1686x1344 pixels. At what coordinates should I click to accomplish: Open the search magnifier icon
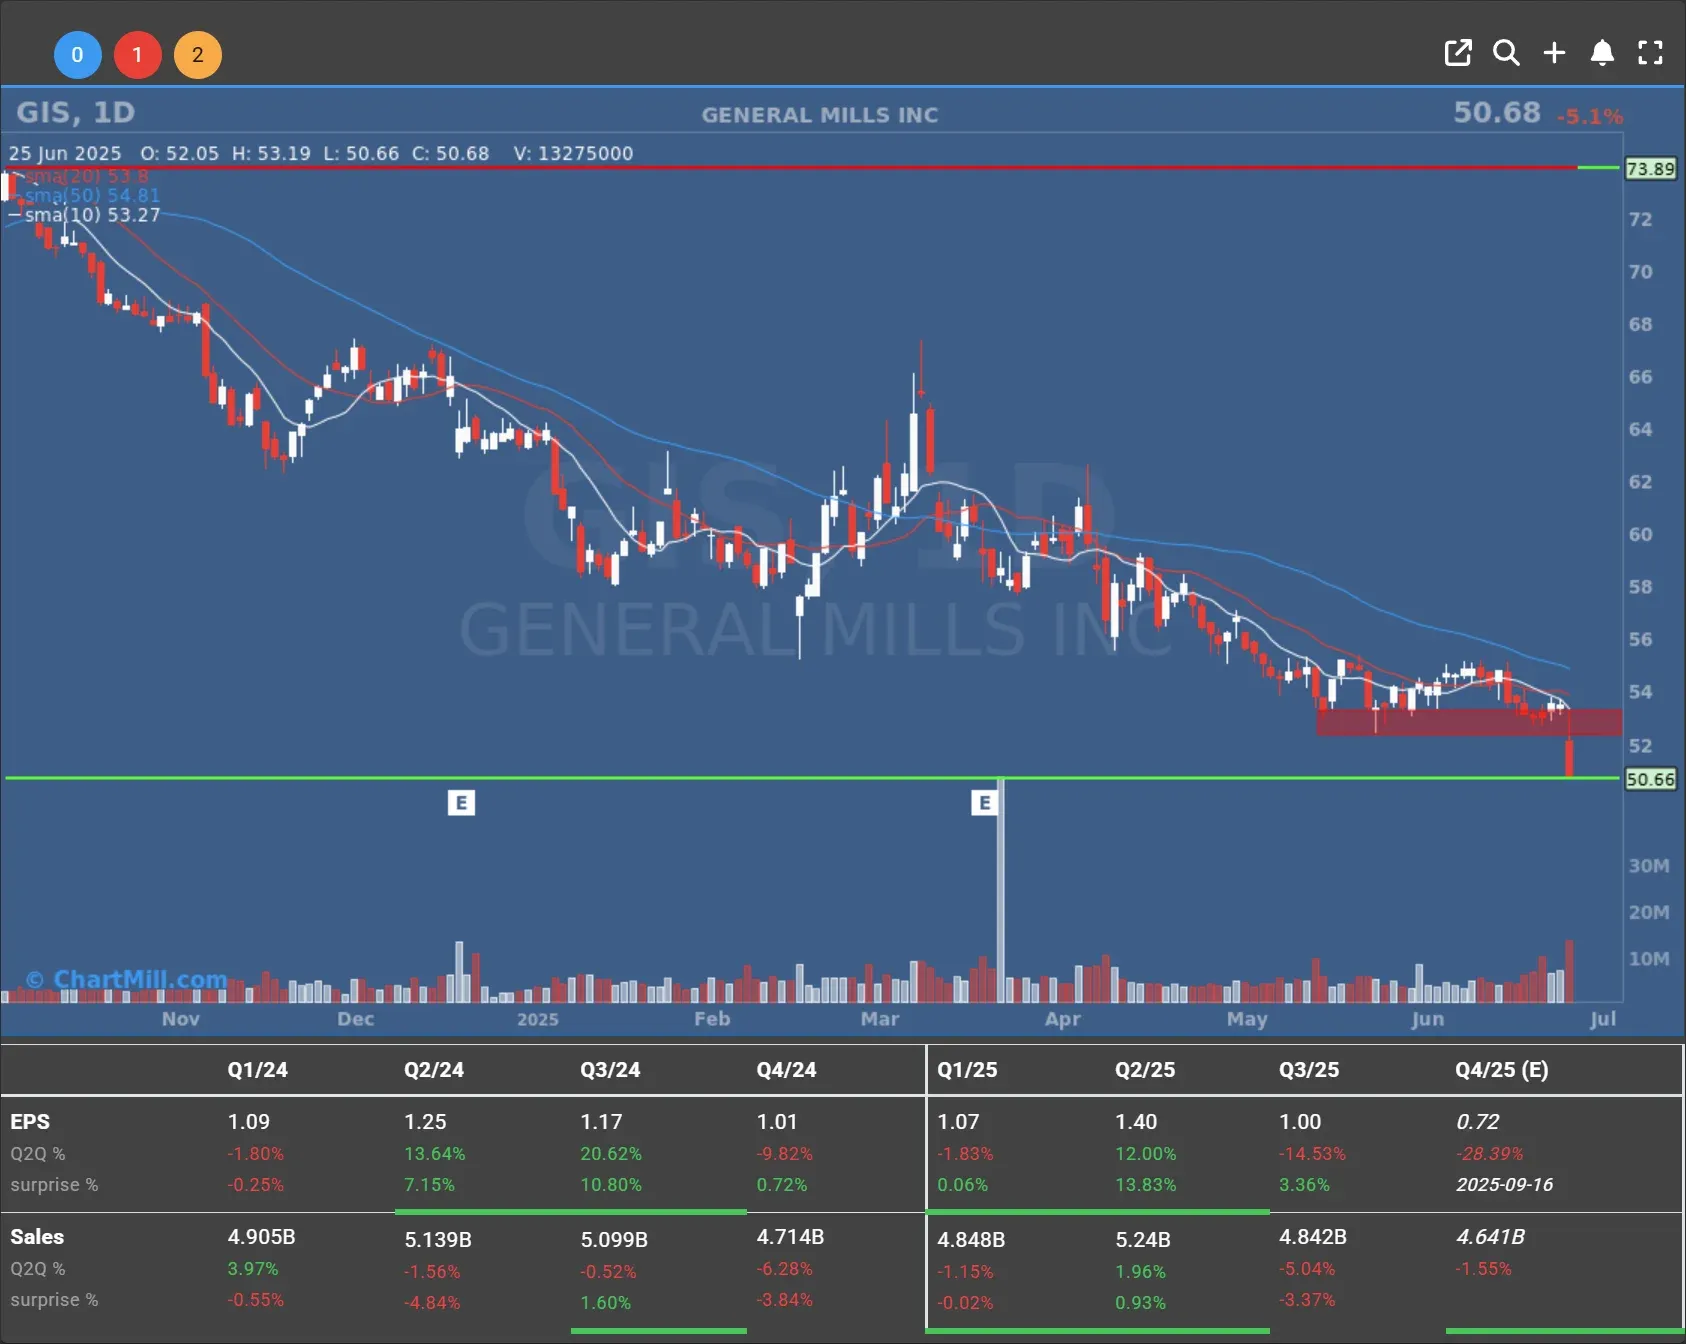[1506, 53]
